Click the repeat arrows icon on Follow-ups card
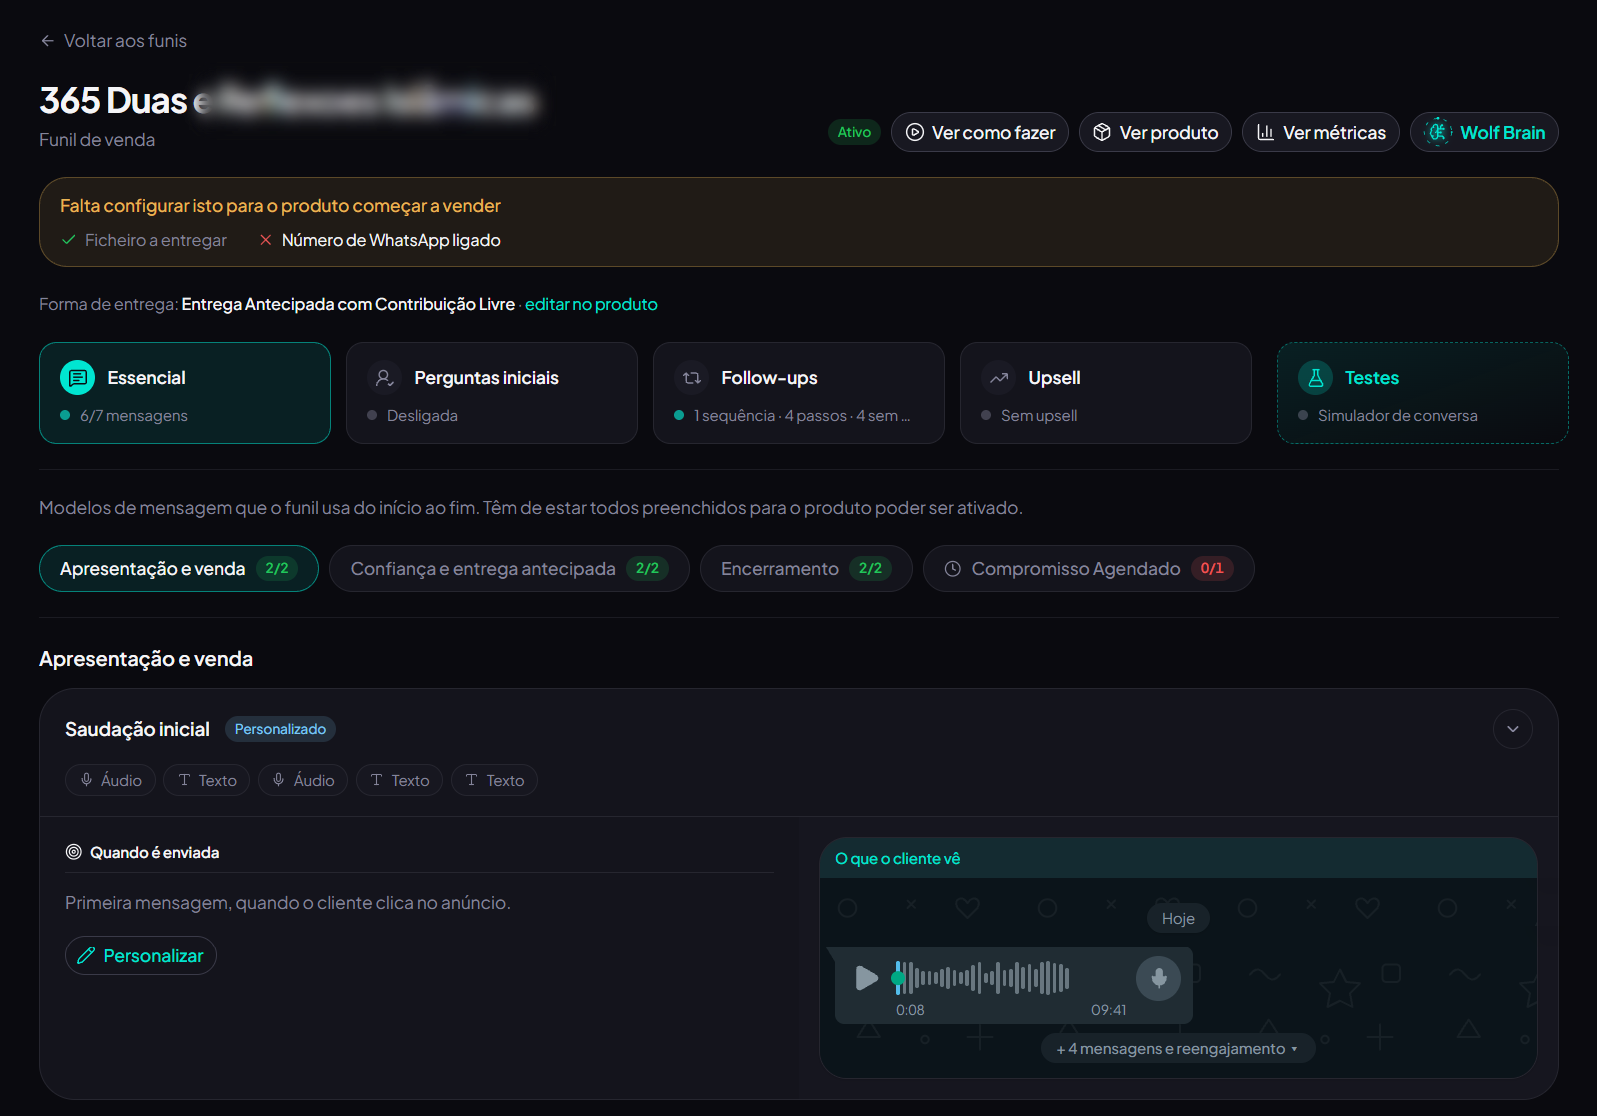Screen dimensions: 1597x1116 point(691,377)
